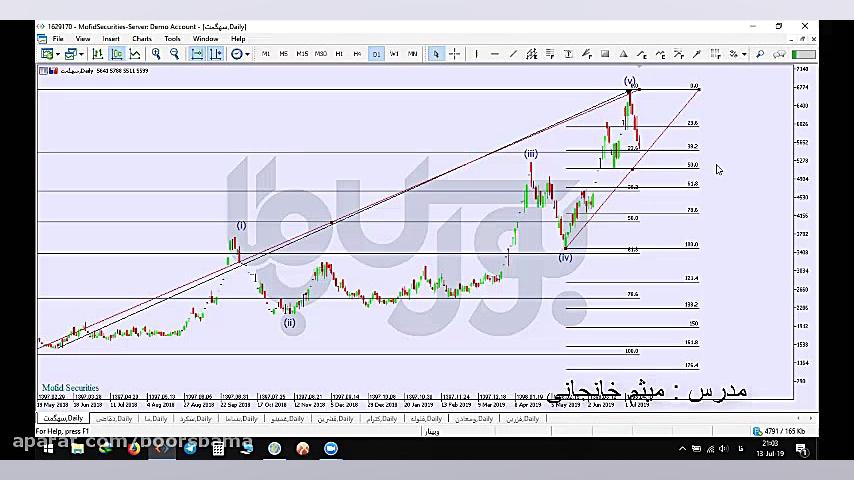Select the M30 timeframe
The image size is (854, 480).
[321, 54]
